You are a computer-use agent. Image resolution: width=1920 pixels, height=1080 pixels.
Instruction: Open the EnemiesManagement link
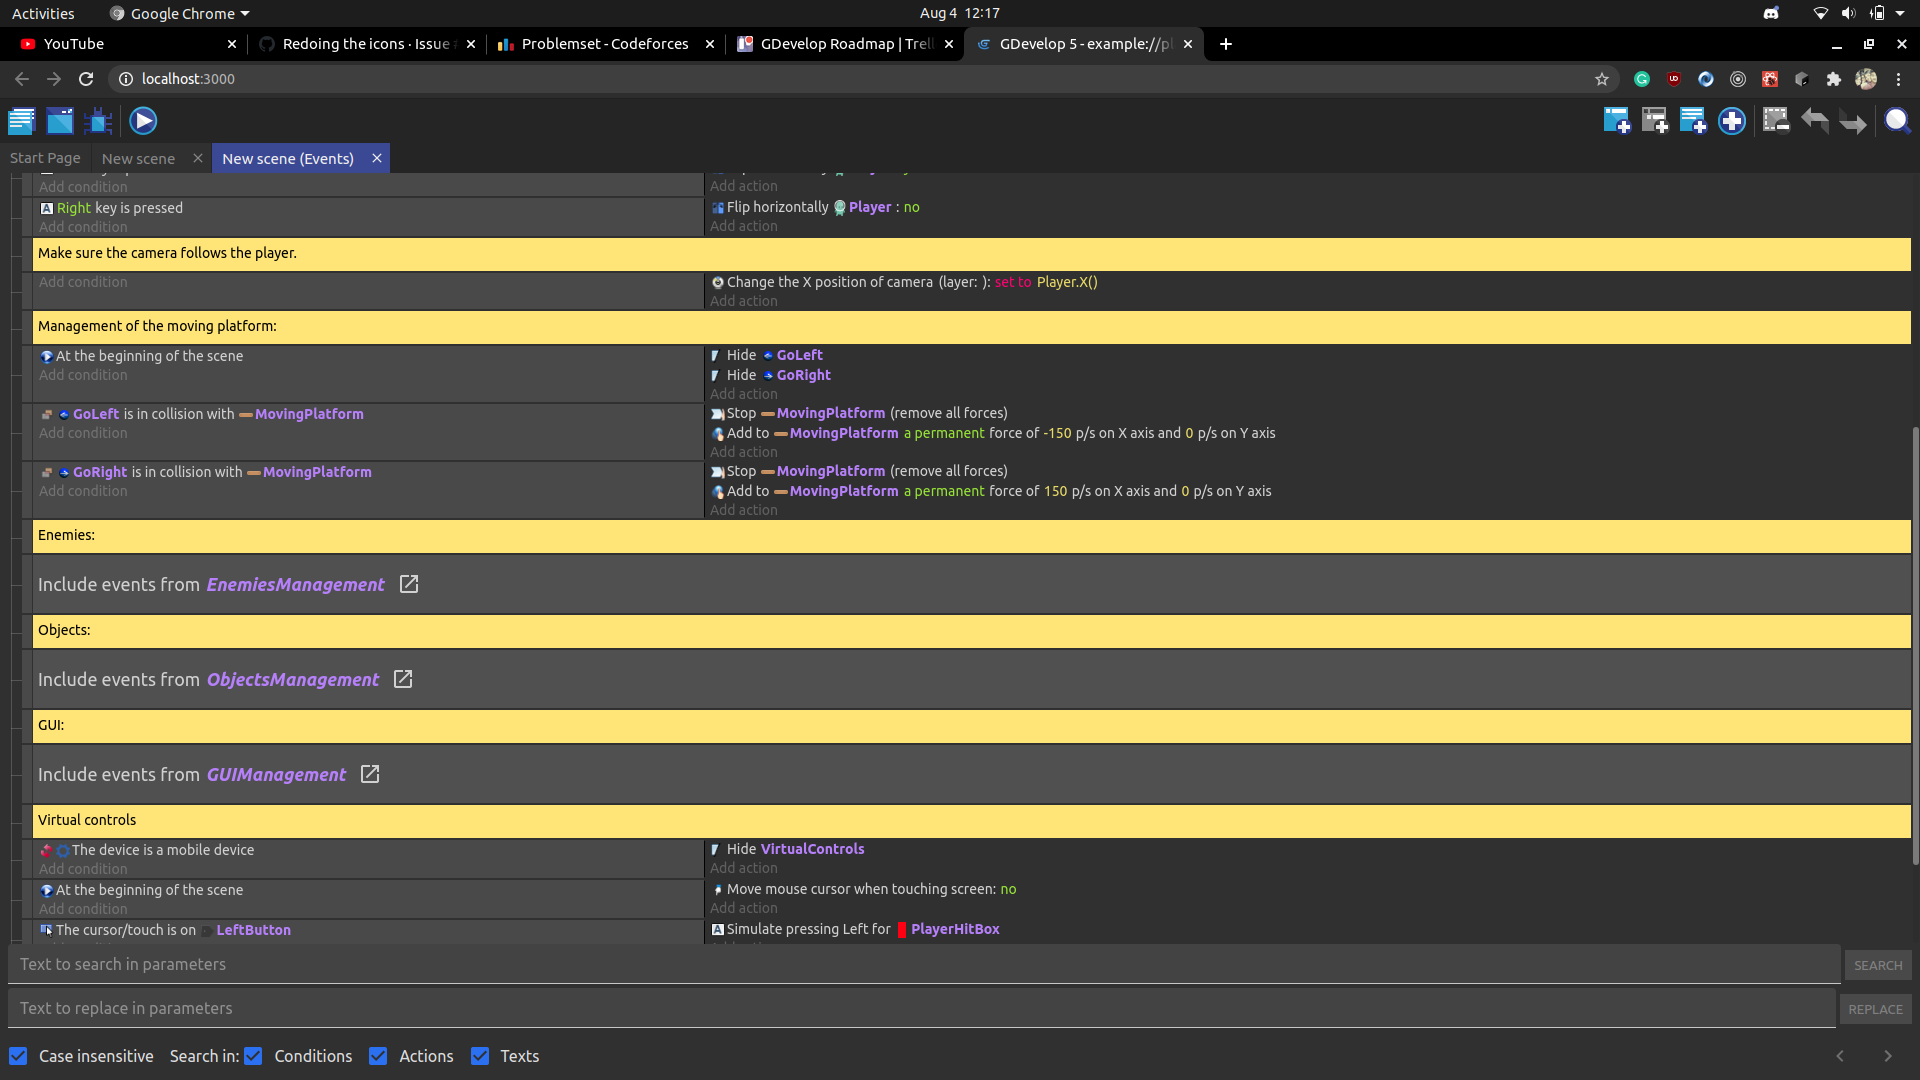[295, 584]
